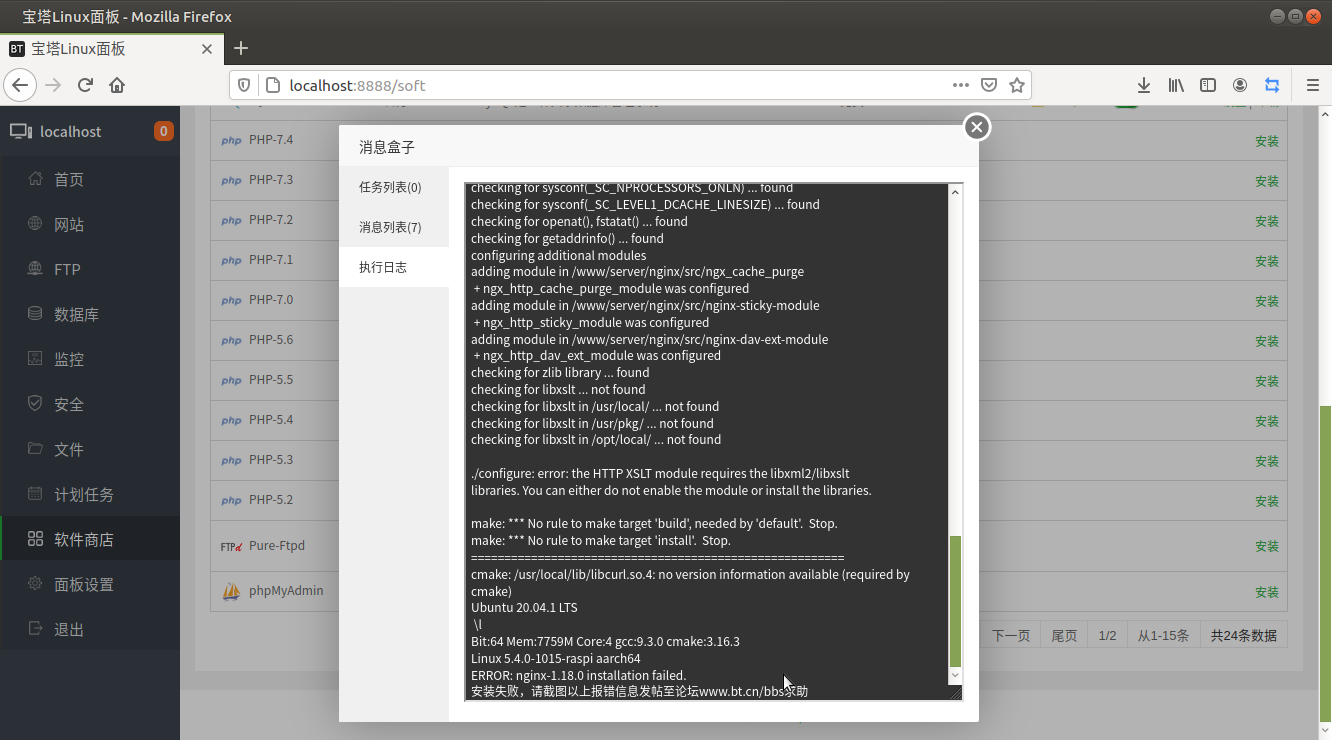
Task: Open a new tab with plus button
Action: 241,48
